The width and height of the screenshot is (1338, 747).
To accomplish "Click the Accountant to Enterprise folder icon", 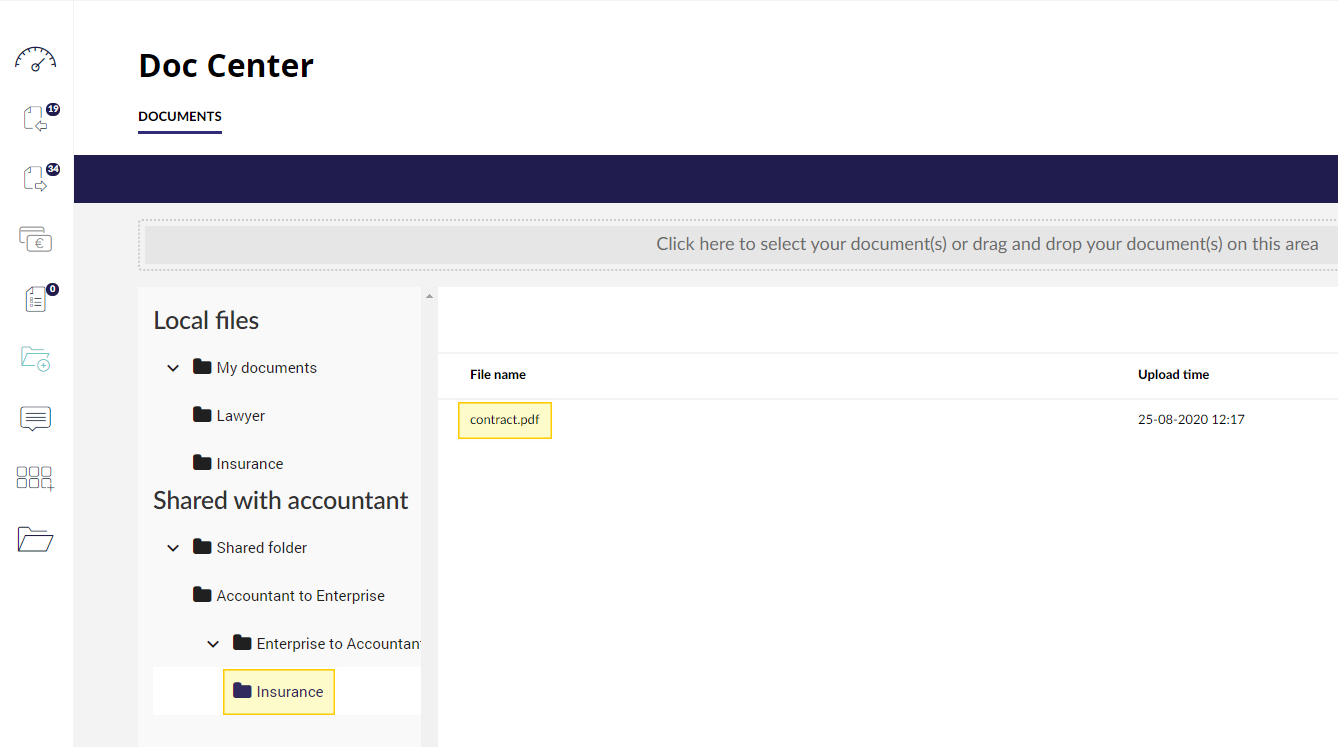I will point(202,595).
